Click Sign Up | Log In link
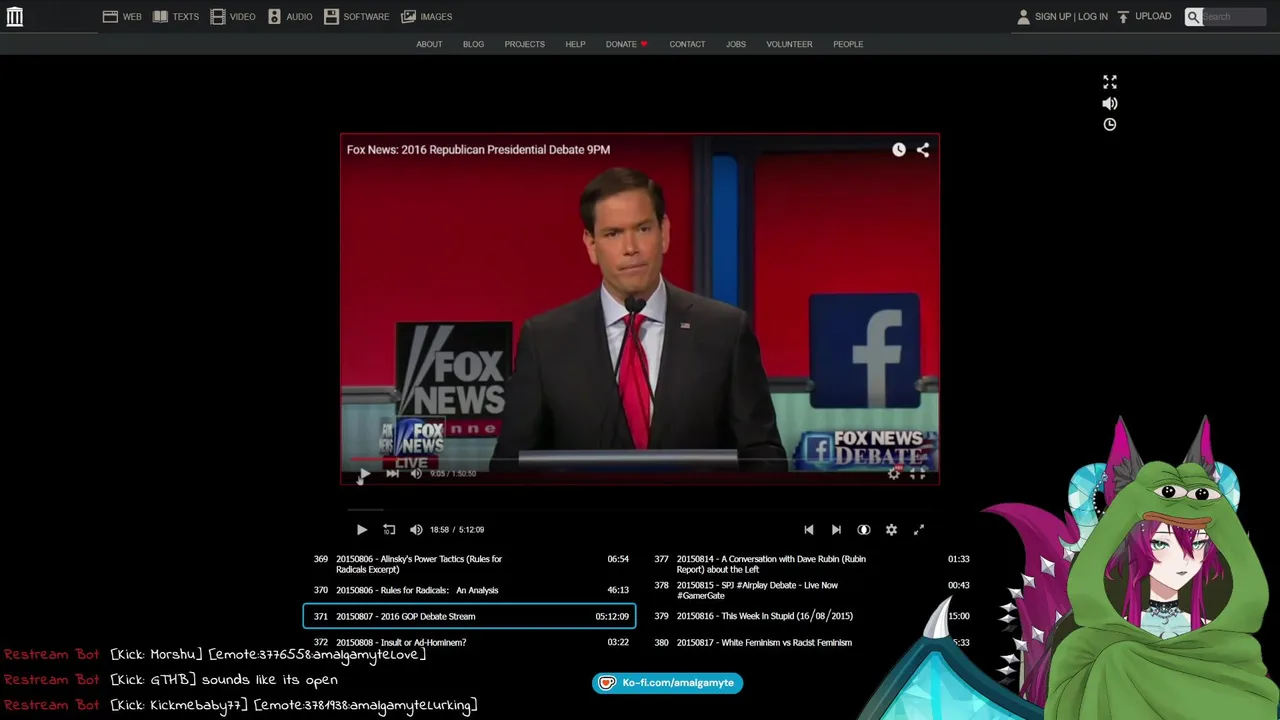This screenshot has width=1280, height=720. (1071, 17)
